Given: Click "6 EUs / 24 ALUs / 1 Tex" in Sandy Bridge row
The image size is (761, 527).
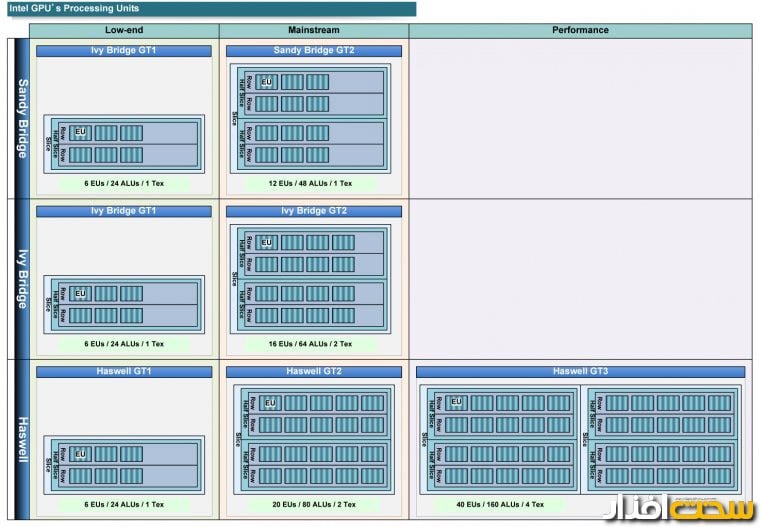Looking at the screenshot, I should tap(124, 183).
